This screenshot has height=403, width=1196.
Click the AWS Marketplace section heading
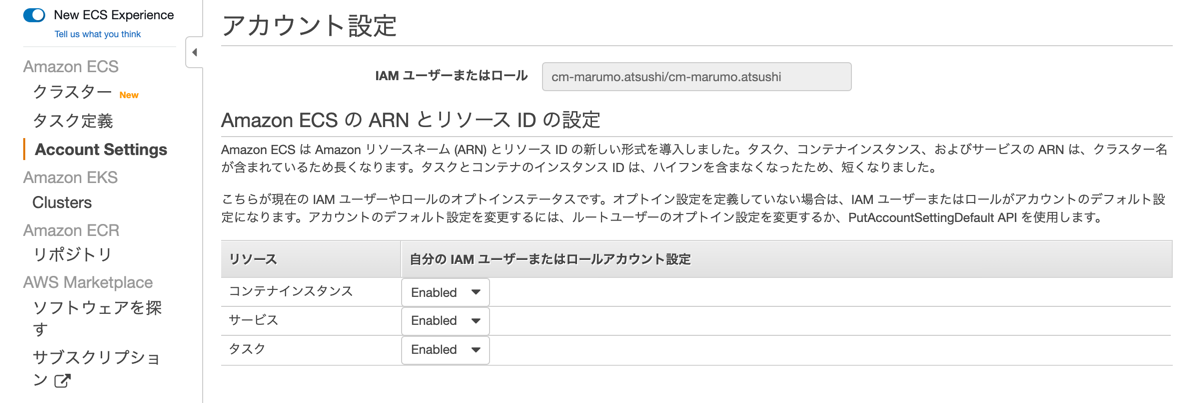click(x=88, y=283)
